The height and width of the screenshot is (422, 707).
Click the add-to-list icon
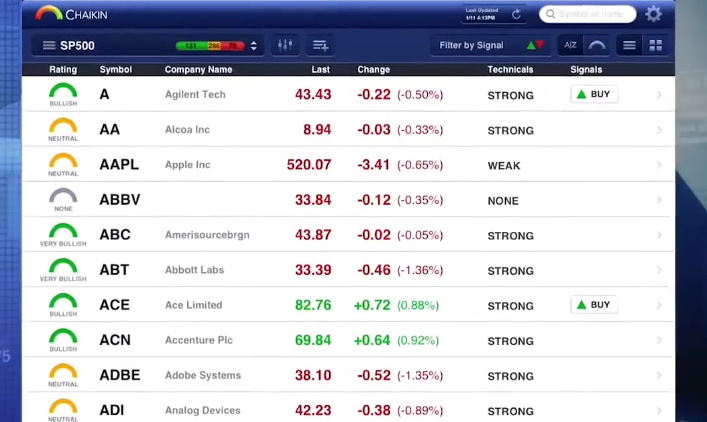pos(320,46)
